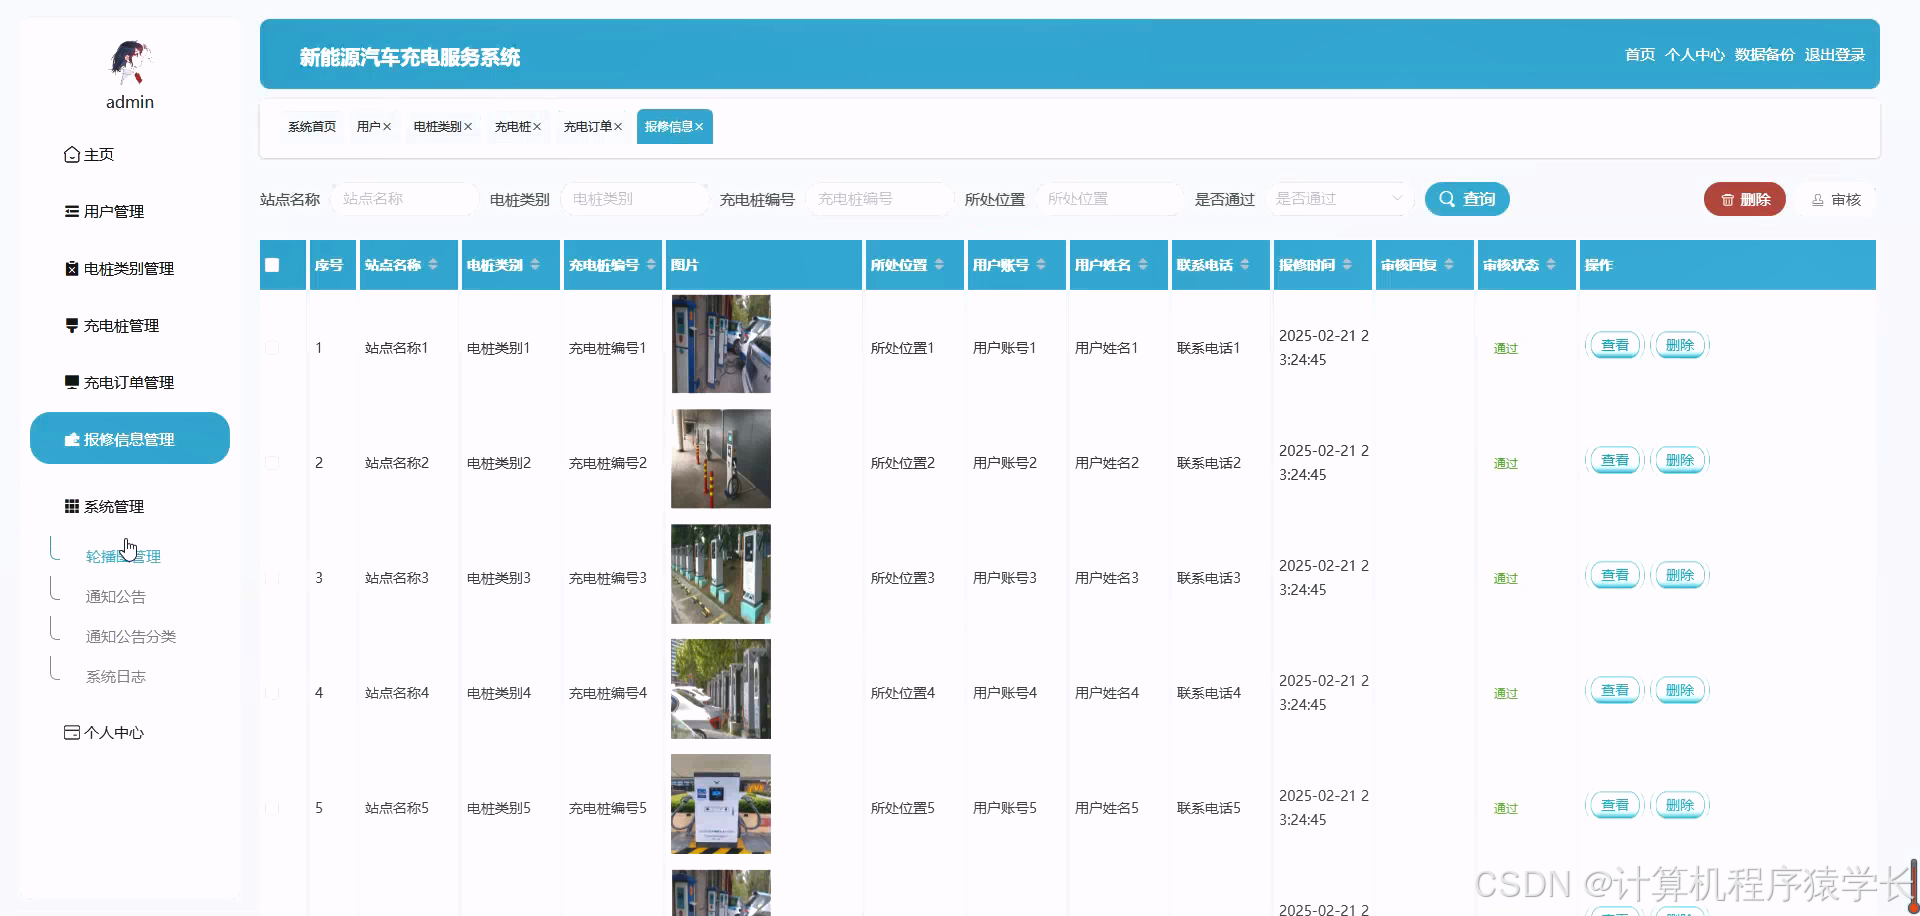The height and width of the screenshot is (916, 1920).
Task: Open 电桩类别管理 sidebar menu
Action: [119, 268]
